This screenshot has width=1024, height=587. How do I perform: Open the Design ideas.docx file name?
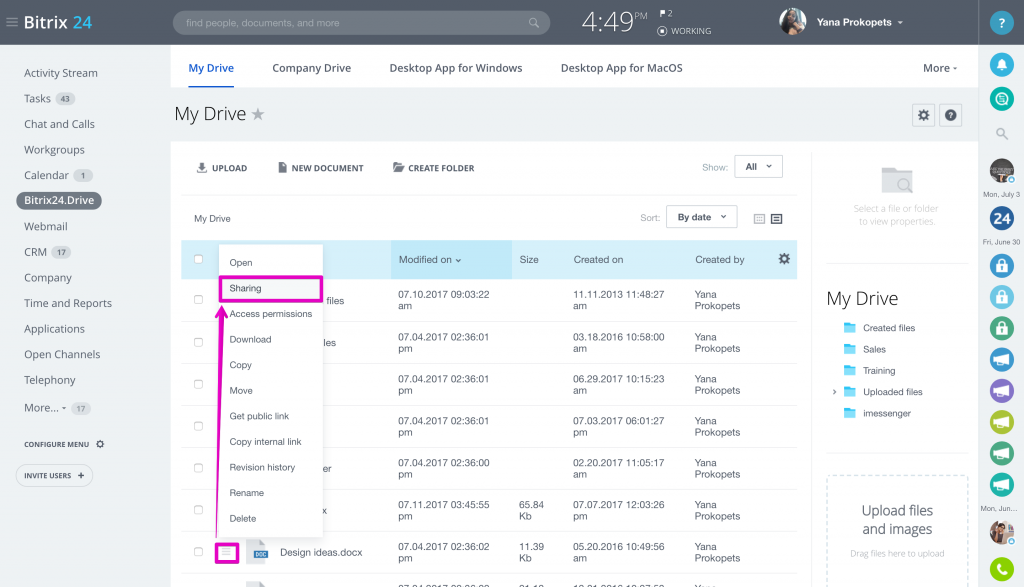321,552
